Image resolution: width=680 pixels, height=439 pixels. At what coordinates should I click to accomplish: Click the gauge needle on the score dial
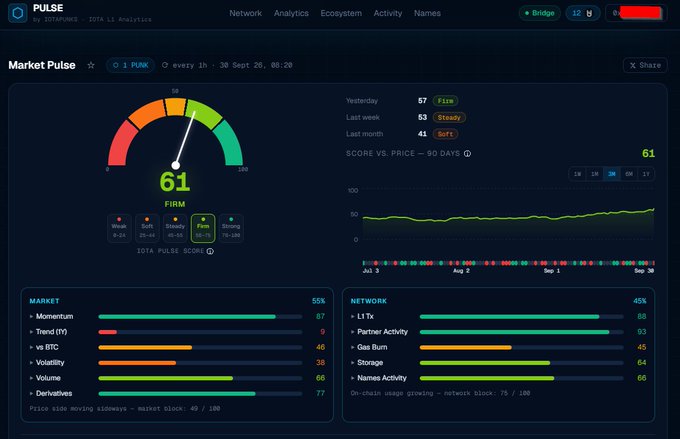pyautogui.click(x=185, y=139)
